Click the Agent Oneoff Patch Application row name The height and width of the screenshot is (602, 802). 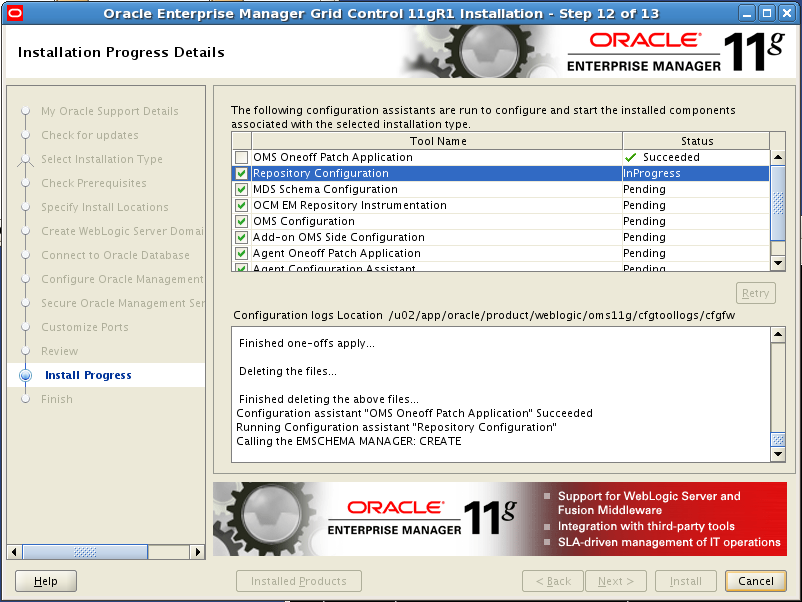click(337, 253)
